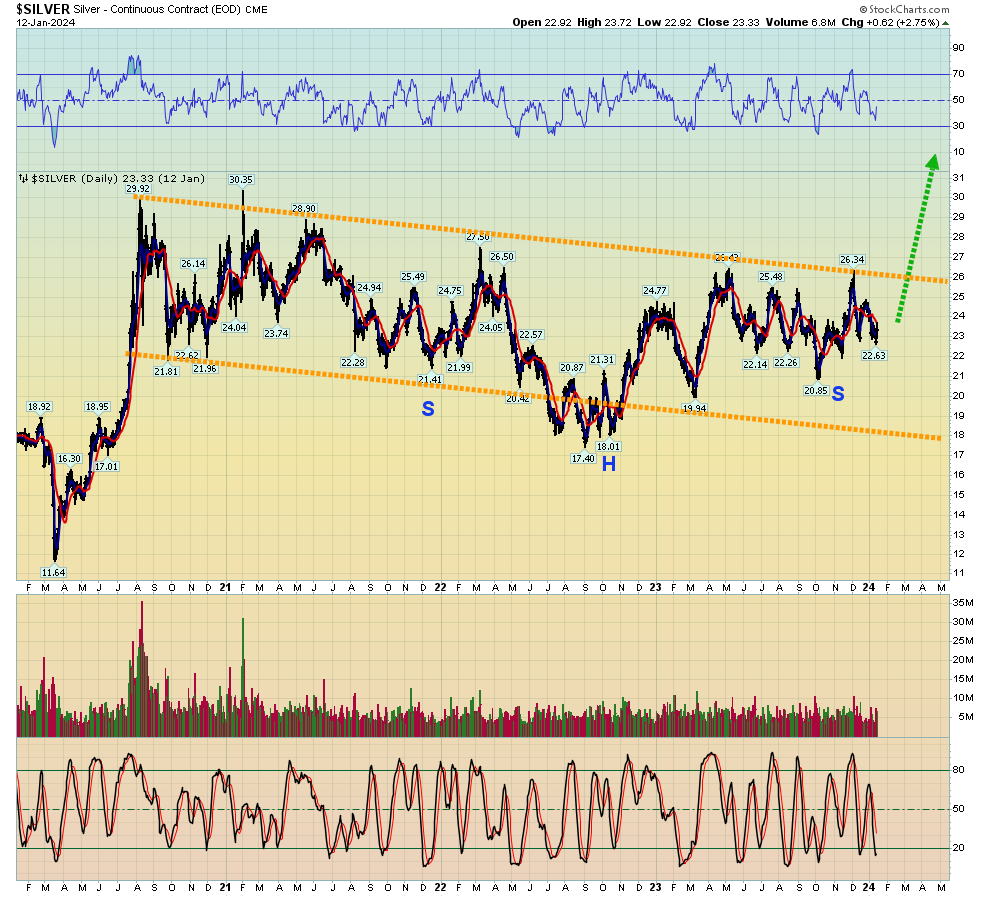The image size is (990, 897).
Task: Click the $SILVER ticker title
Action: 43,9
